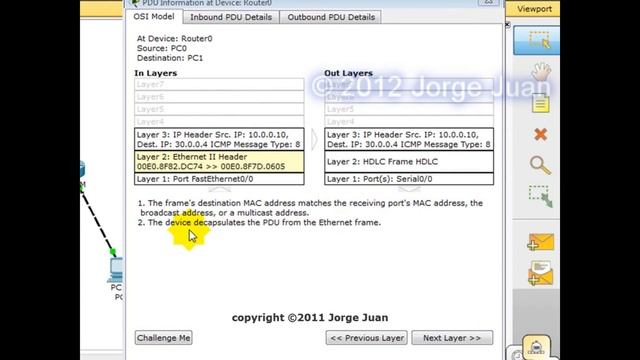The image size is (640, 360).
Task: Go to the Previous Layer
Action: (367, 338)
